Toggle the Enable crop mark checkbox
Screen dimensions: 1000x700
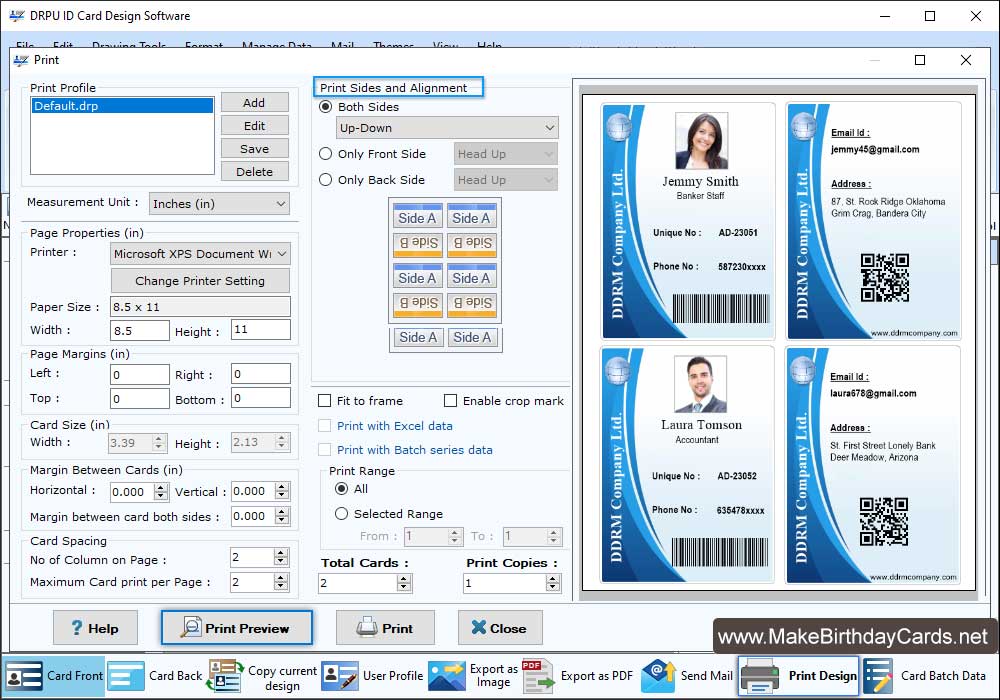(450, 400)
